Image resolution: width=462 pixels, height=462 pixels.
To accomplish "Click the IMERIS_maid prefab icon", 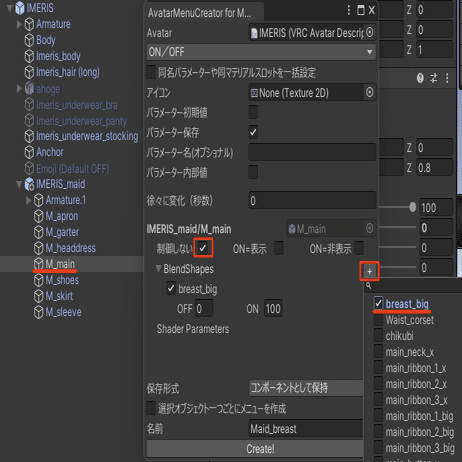I will click(x=29, y=184).
